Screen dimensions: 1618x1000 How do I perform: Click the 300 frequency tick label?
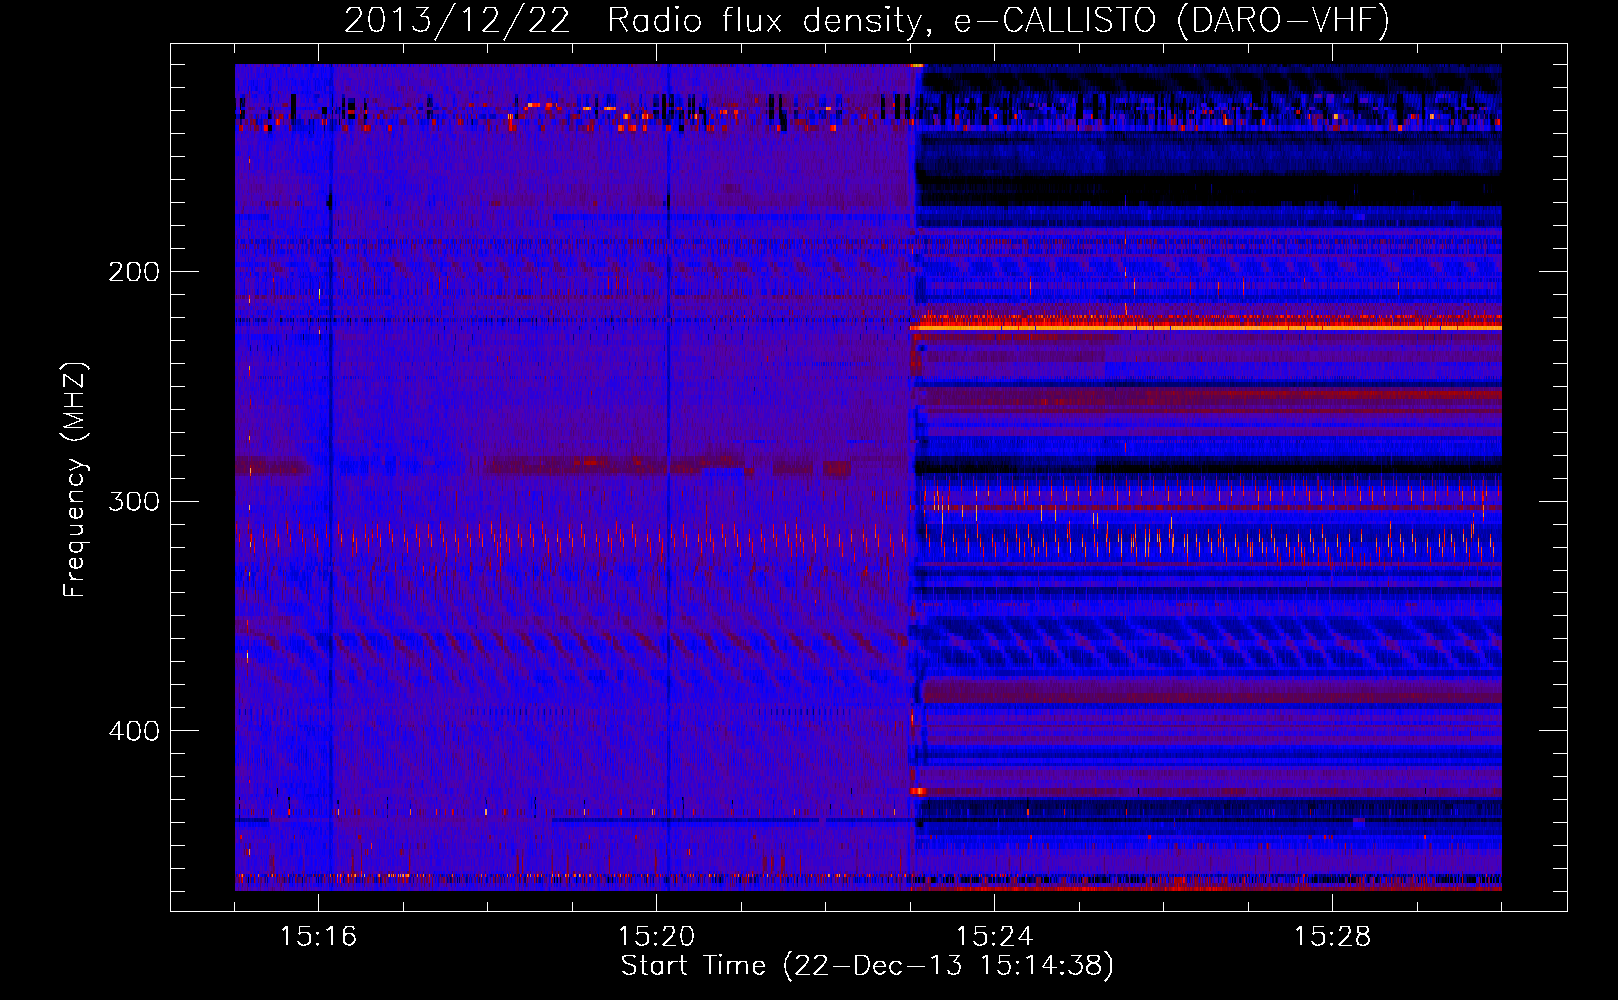134,501
